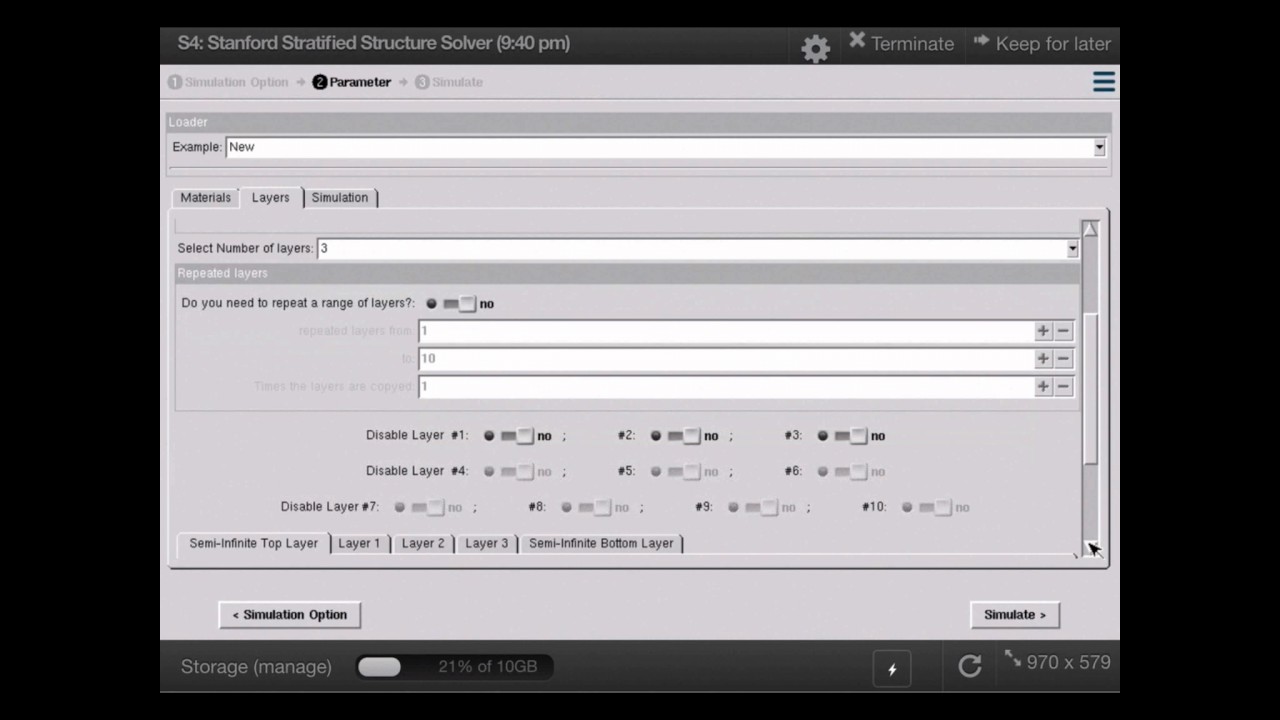Toggle Disable Layer #9 switch

click(762, 508)
